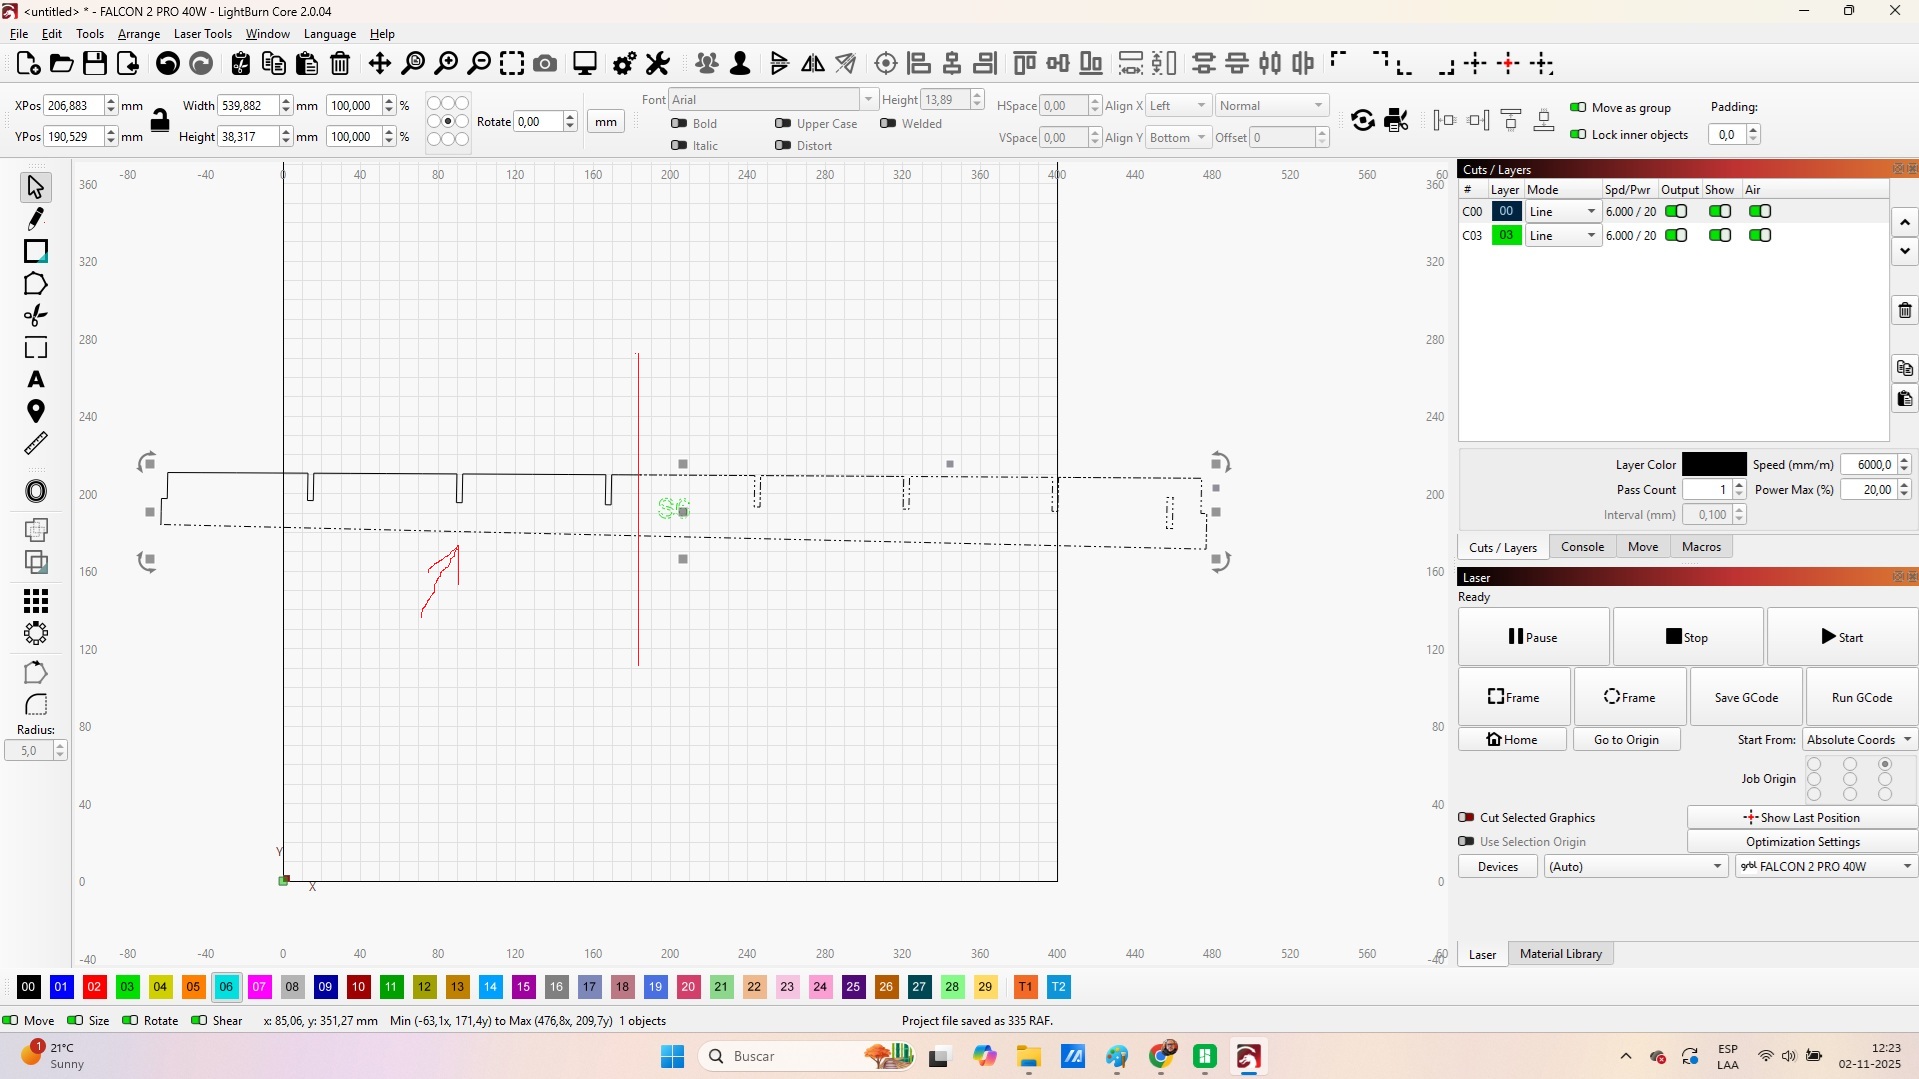Open the Mode dropdown for layer C03
Viewport: 1919px width, 1079px height.
1563,236
